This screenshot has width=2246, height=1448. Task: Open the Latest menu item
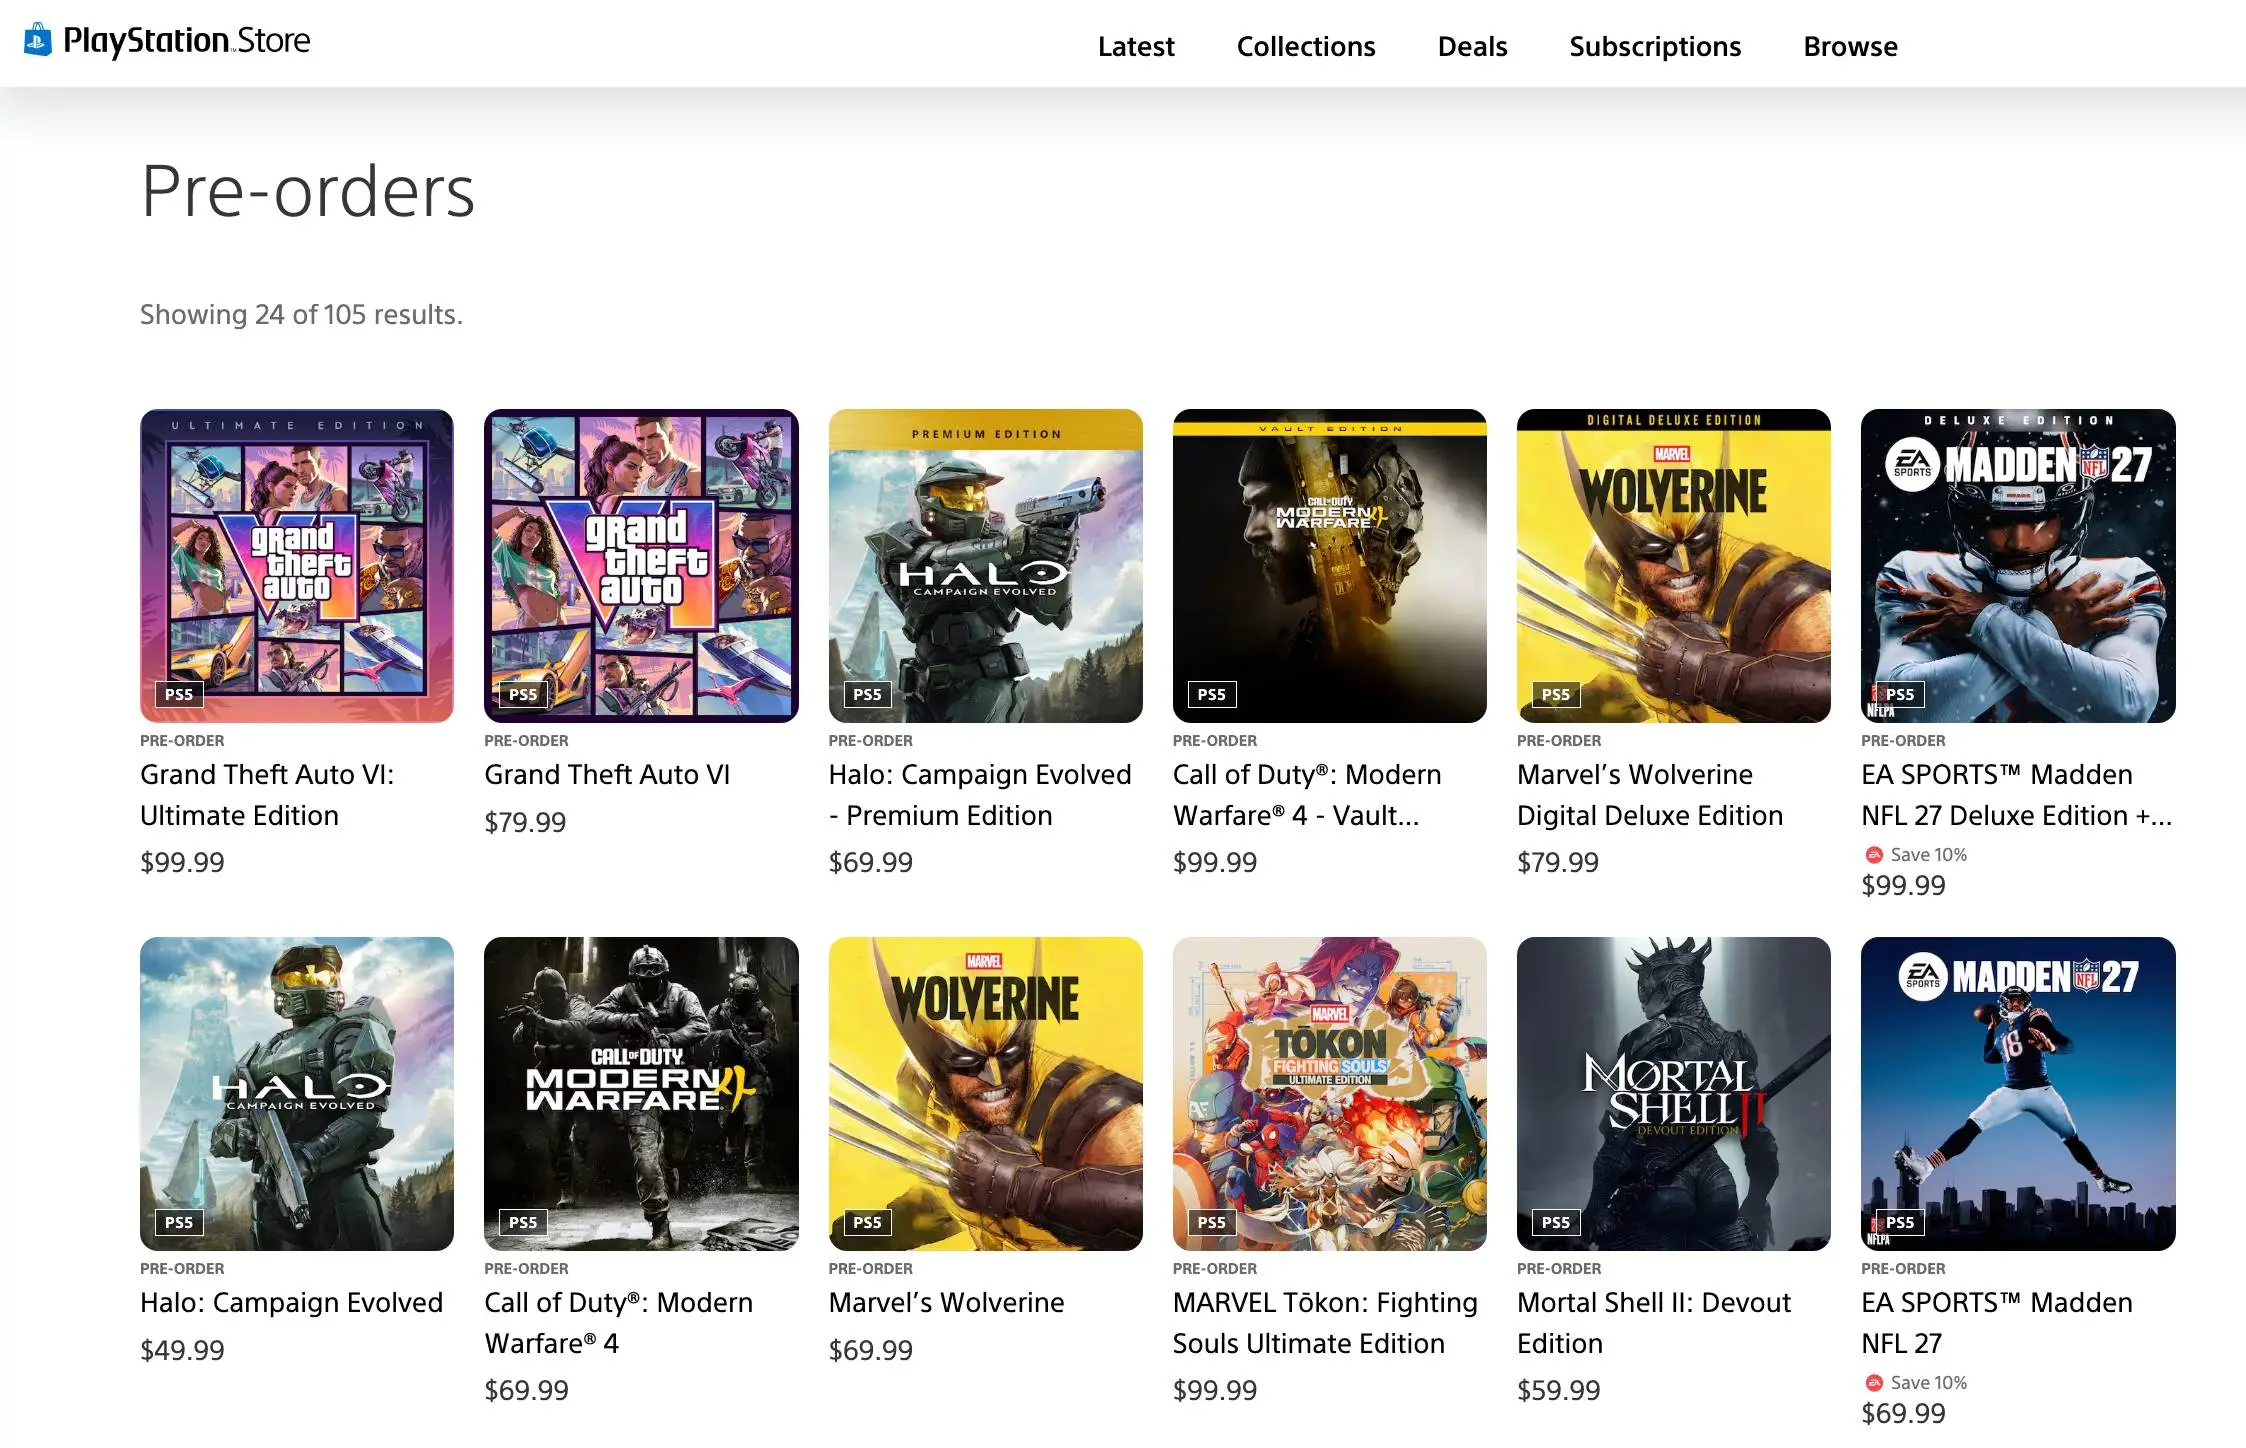(1136, 46)
